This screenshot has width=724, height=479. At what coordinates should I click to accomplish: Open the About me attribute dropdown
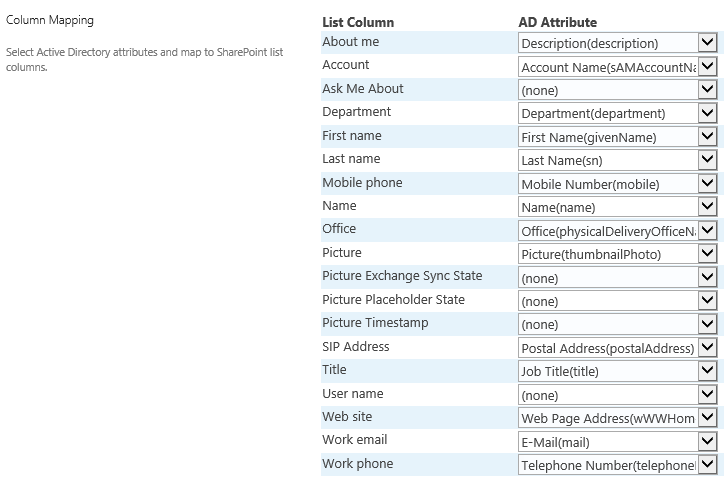click(x=708, y=43)
